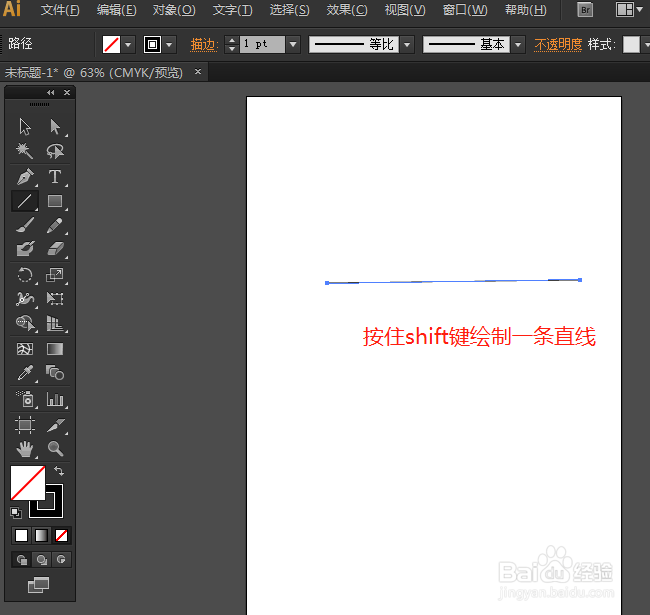Open the 对象(O) menu
This screenshot has height=615, width=650.
tap(174, 10)
